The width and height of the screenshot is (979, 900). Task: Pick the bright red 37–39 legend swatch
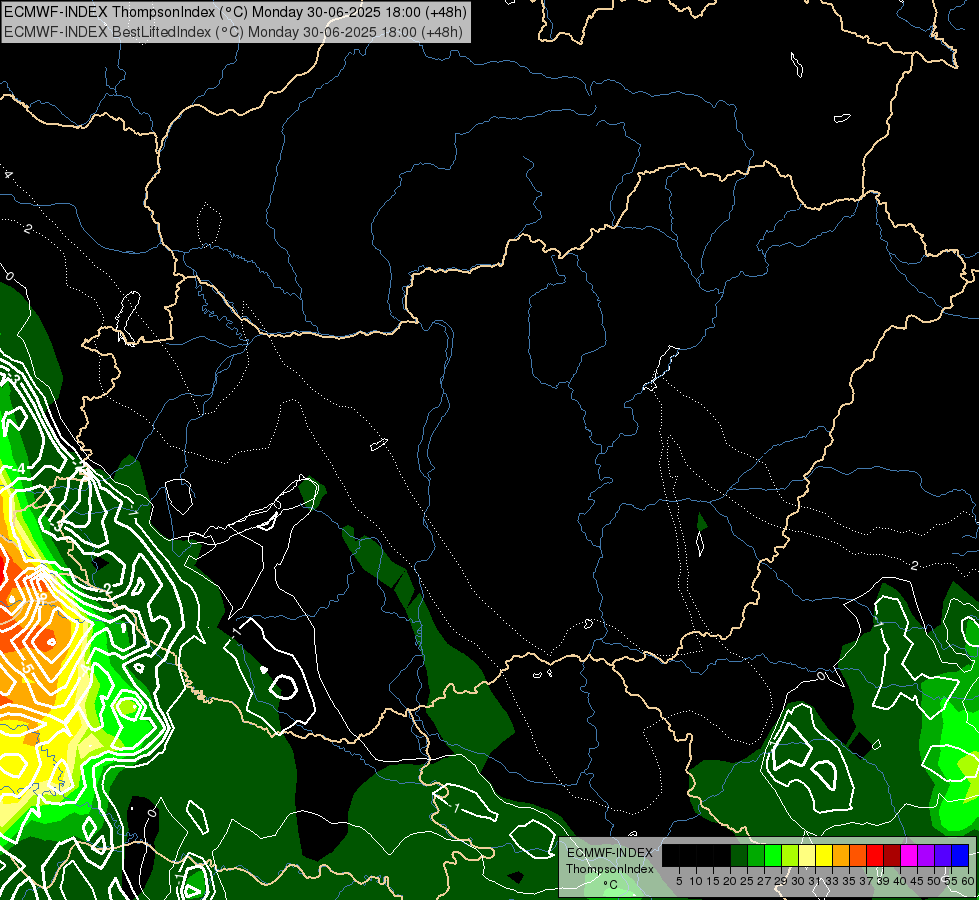pyautogui.click(x=875, y=855)
